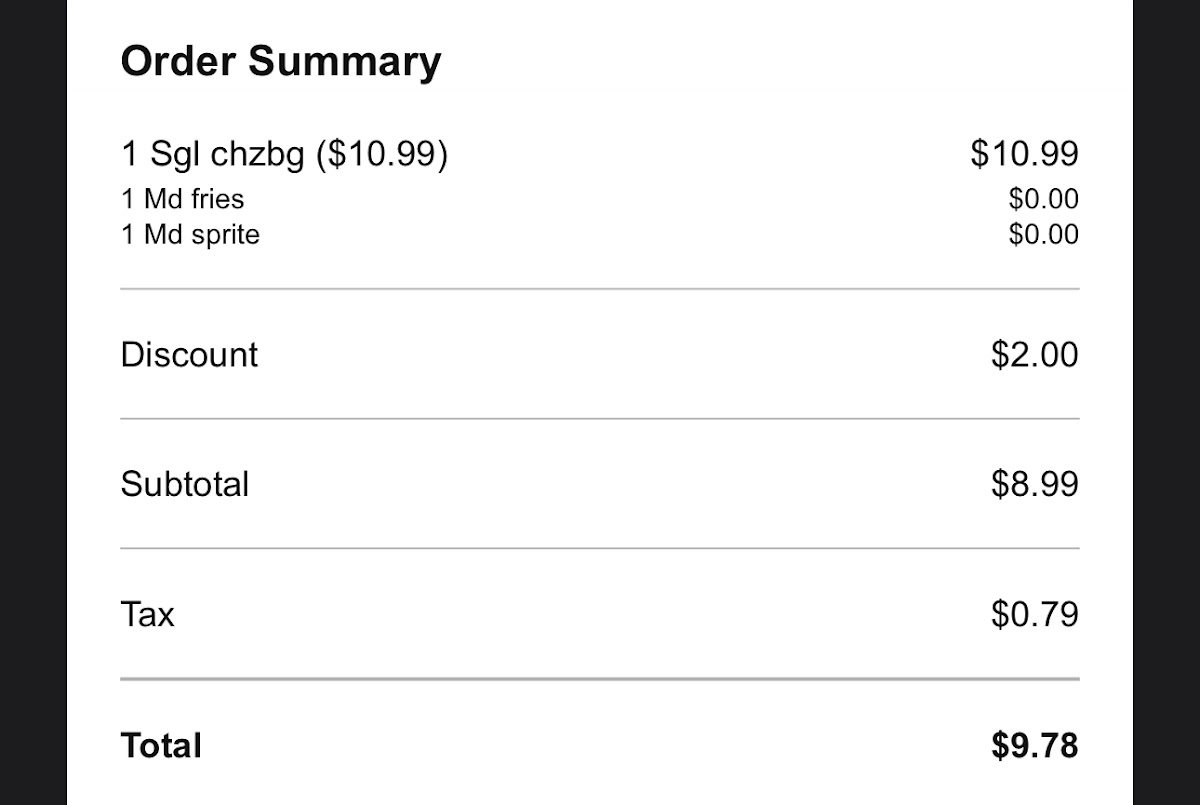Click the $8.99 subtotal amount

[1034, 484]
